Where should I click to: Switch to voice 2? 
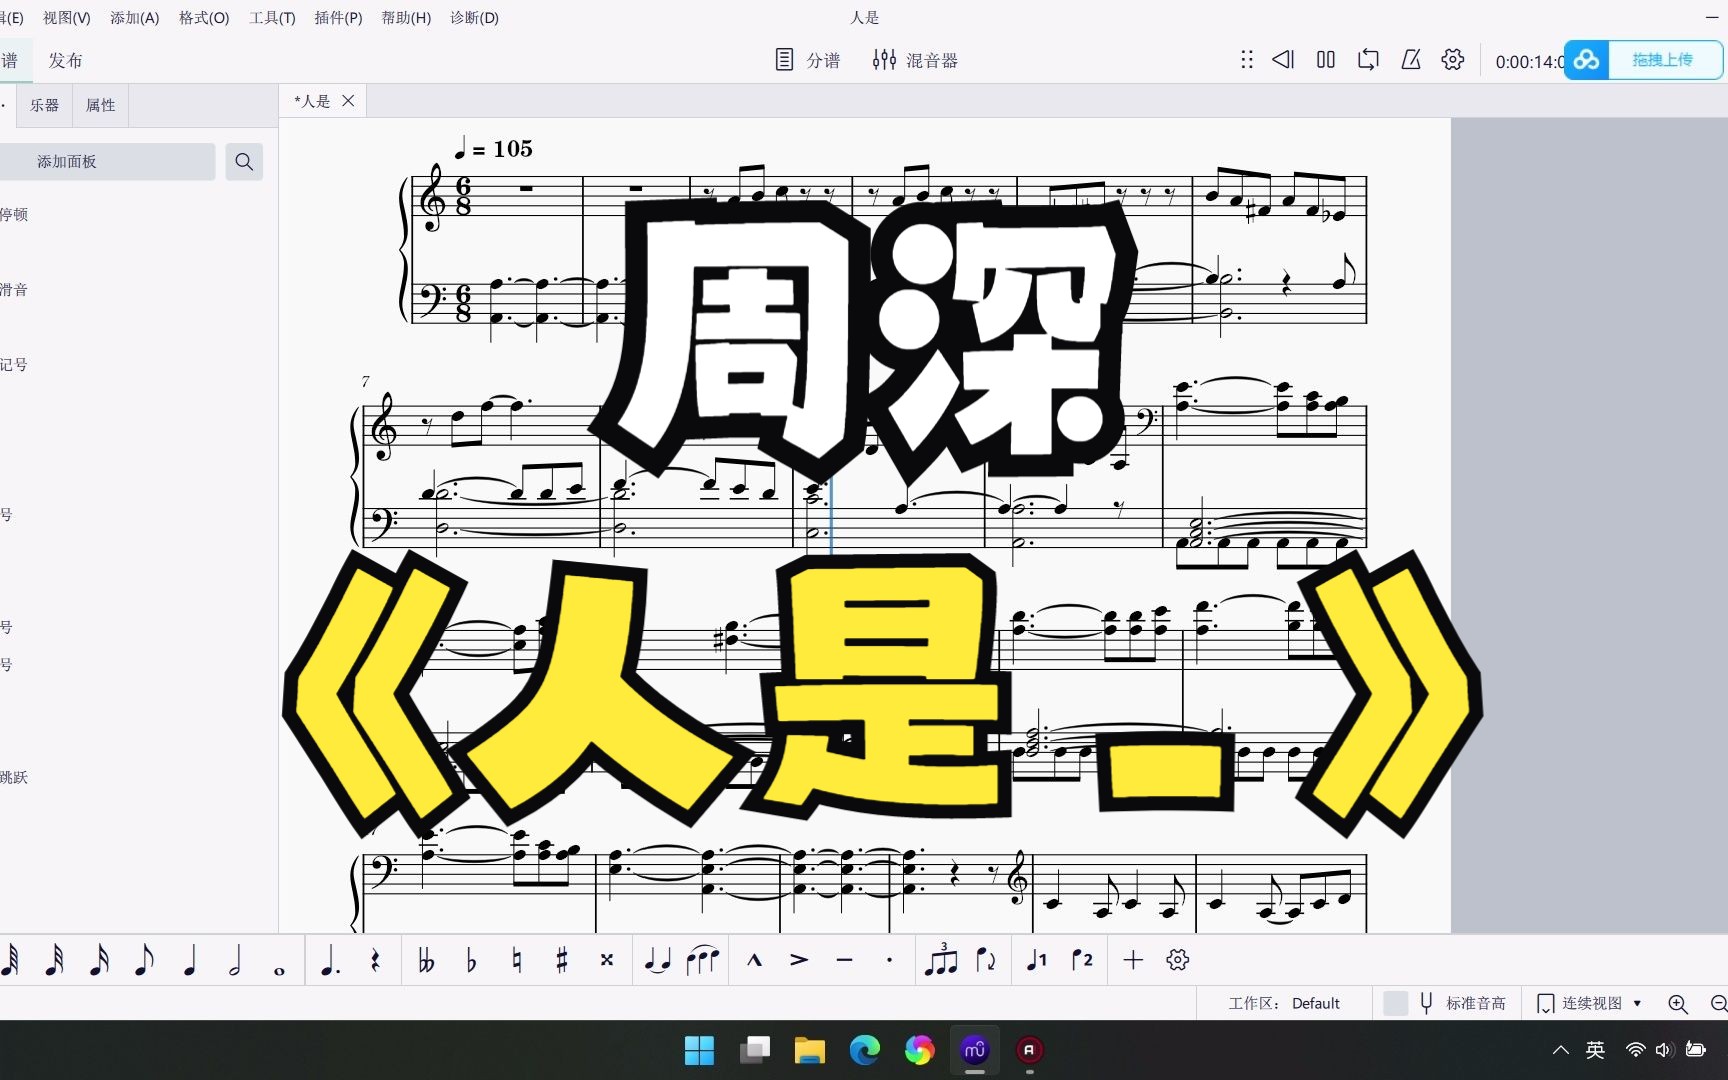pos(1082,960)
